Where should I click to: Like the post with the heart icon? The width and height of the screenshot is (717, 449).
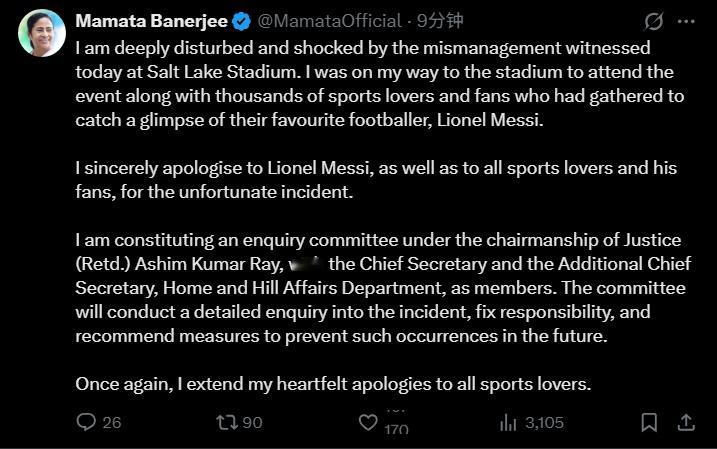[368, 422]
